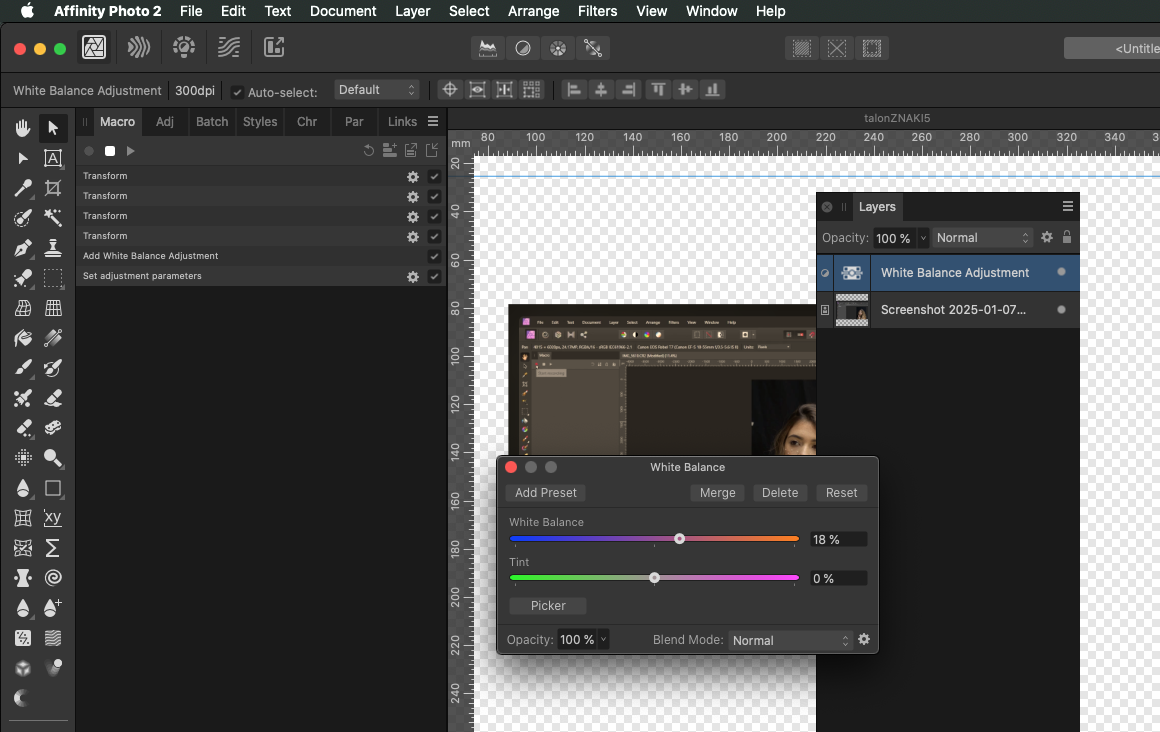Expand the White Balance dialog Blend Mode dropdown
Image resolution: width=1160 pixels, height=732 pixels.
[789, 640]
